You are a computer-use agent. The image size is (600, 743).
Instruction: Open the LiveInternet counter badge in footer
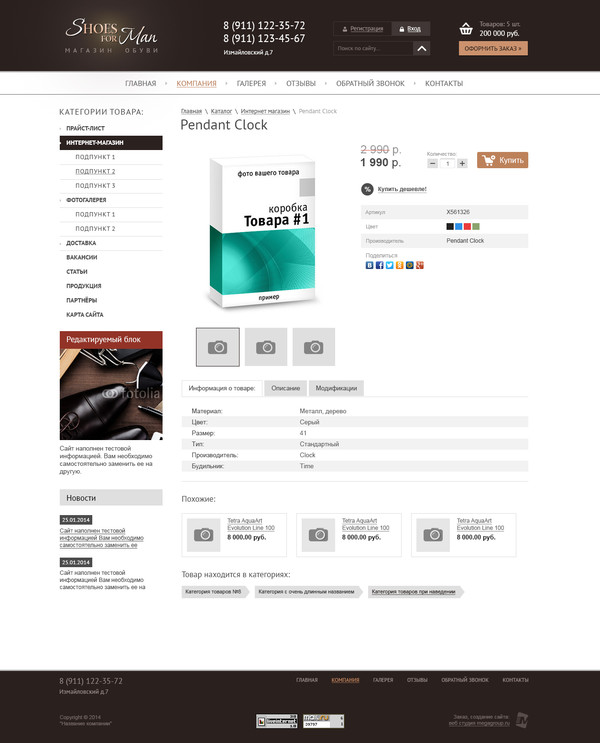277,721
